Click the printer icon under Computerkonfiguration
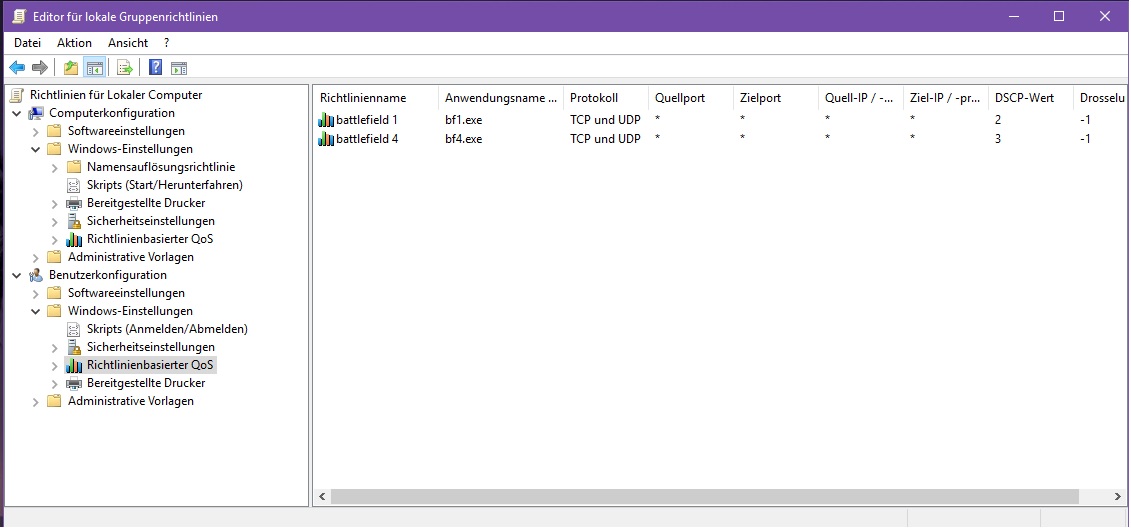This screenshot has width=1131, height=528. point(74,203)
